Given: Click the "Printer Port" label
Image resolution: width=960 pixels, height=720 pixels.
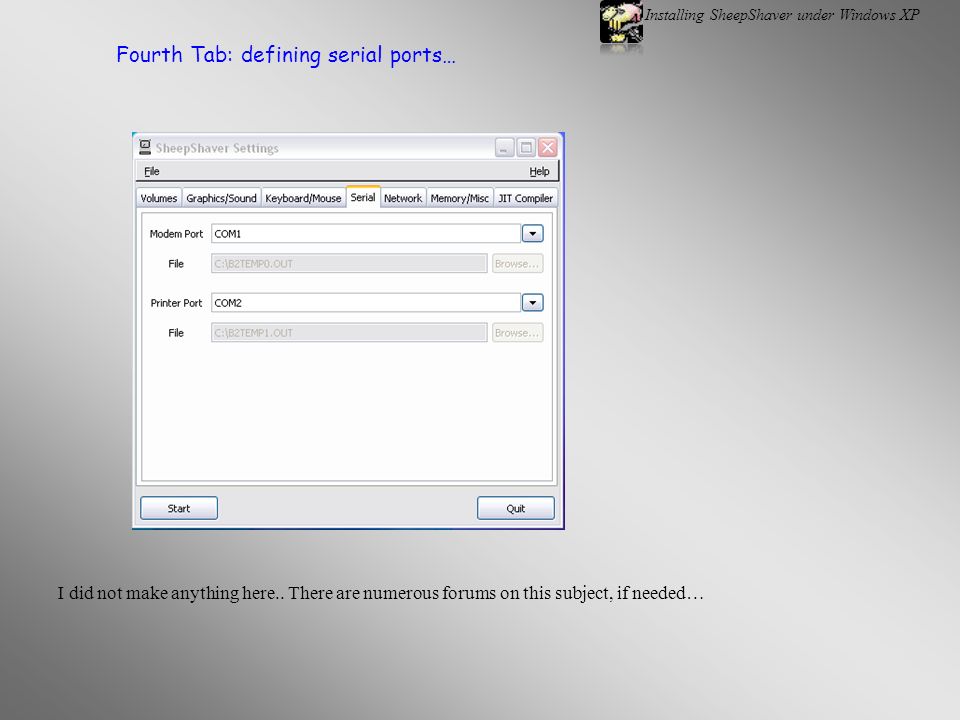Looking at the screenshot, I should click(176, 303).
